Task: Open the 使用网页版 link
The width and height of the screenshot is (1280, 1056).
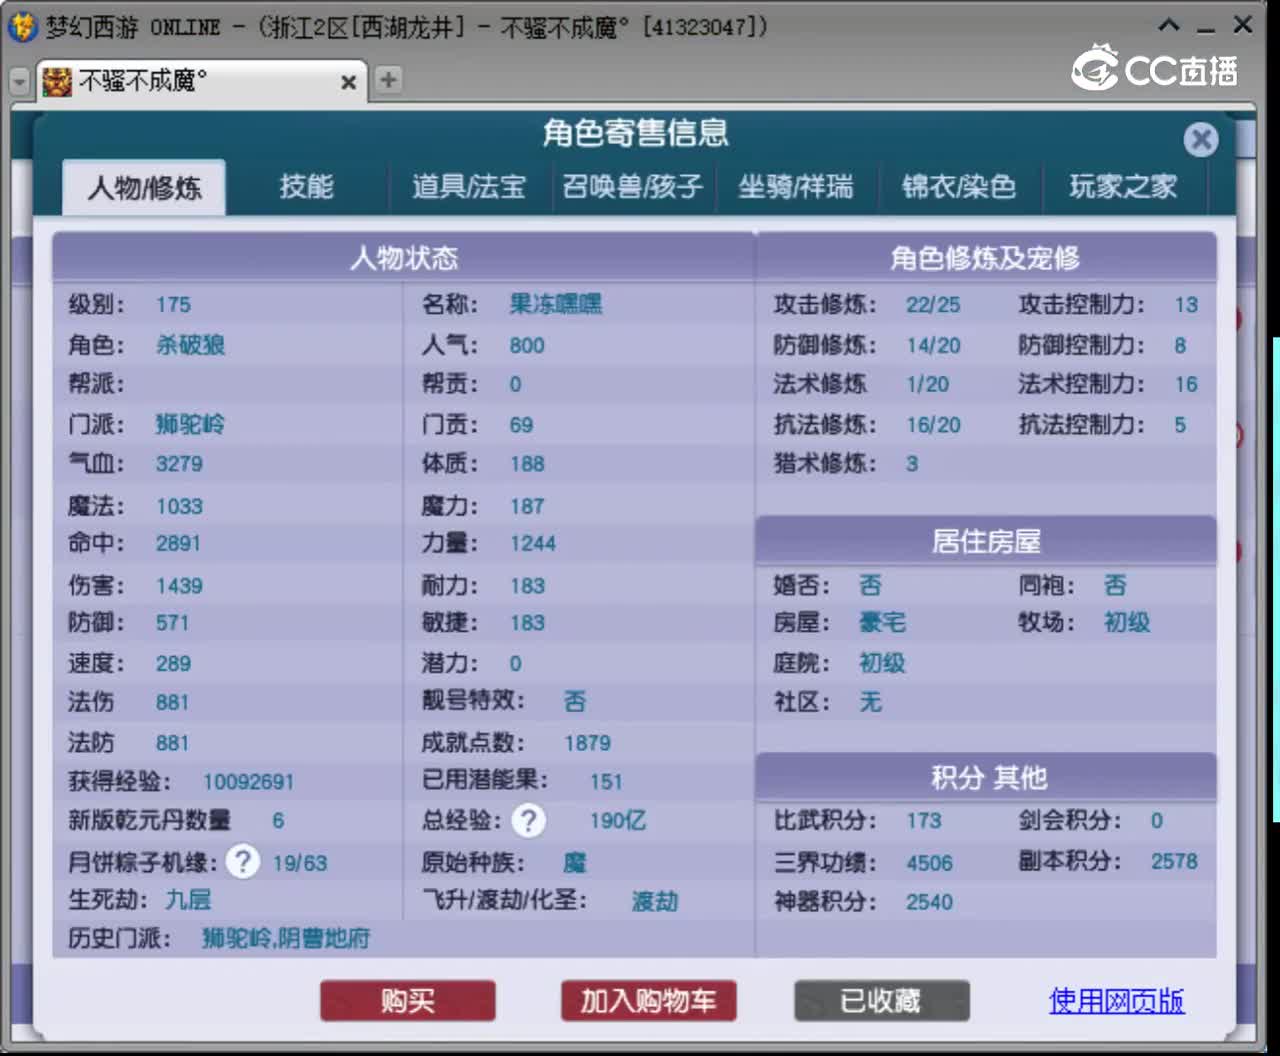Action: click(1116, 1001)
